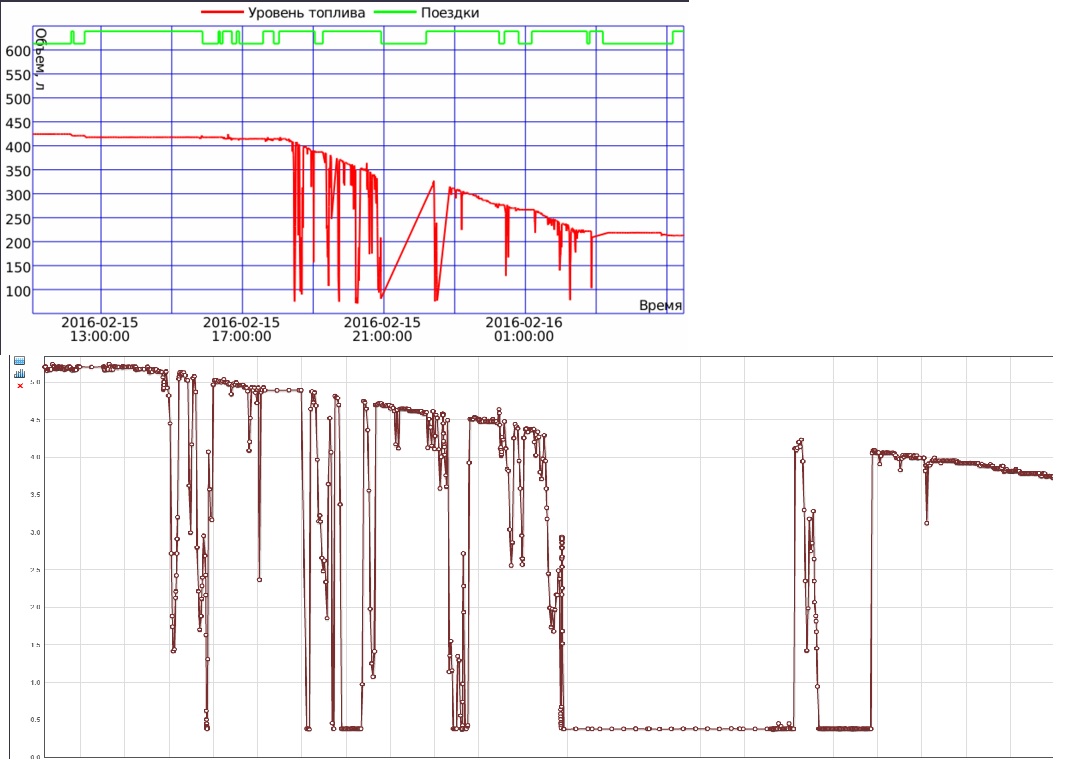Viewport: 1080px width, 766px height.
Task: Click the 'Объем, л' y-axis title
Action: pyautogui.click(x=41, y=59)
